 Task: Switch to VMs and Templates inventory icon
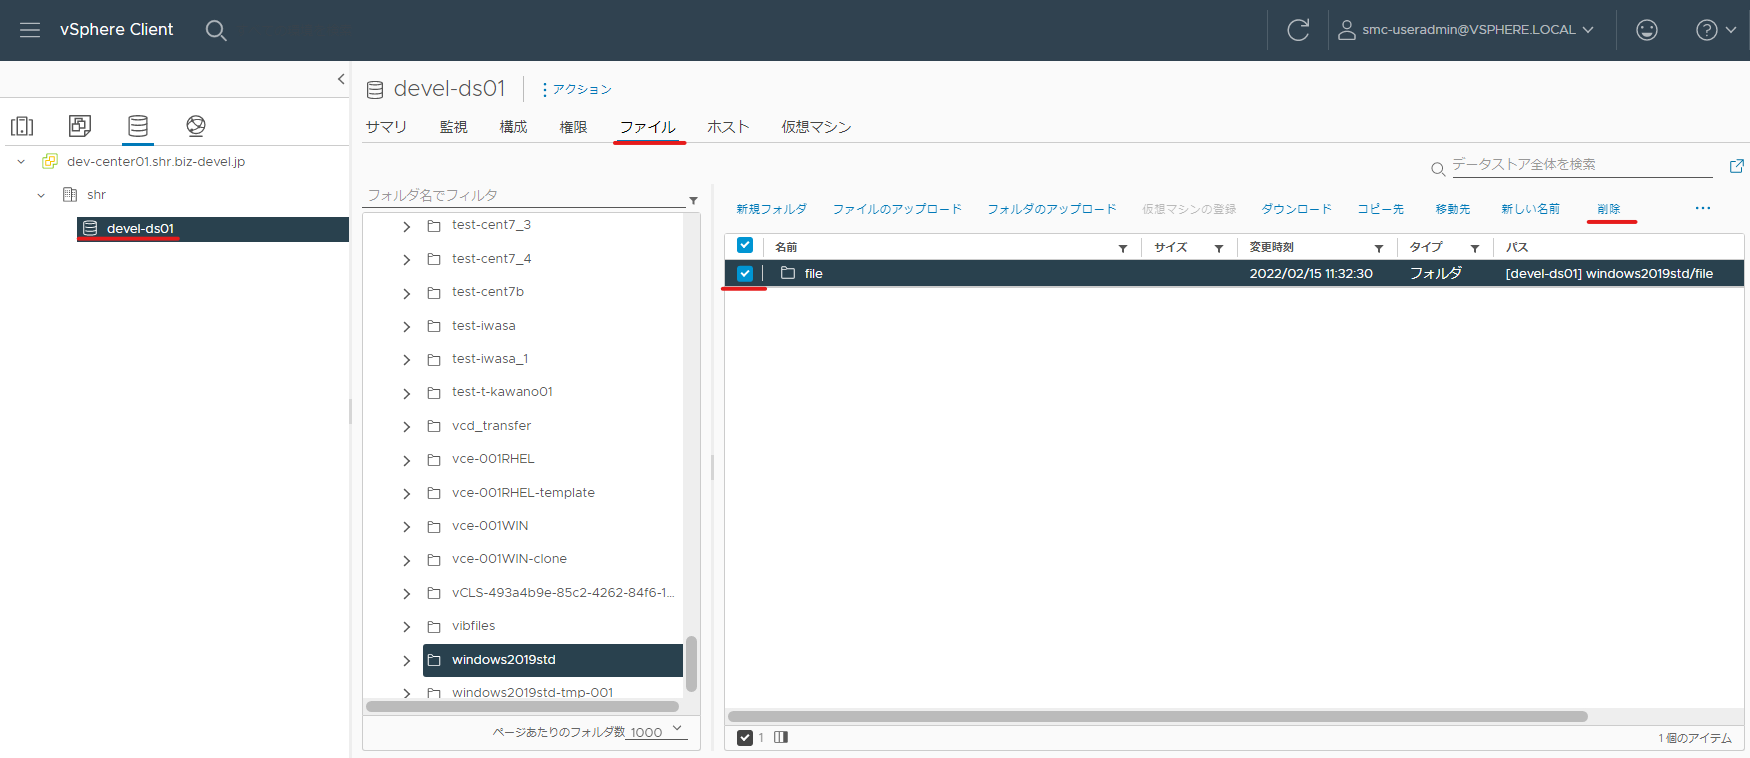[80, 126]
